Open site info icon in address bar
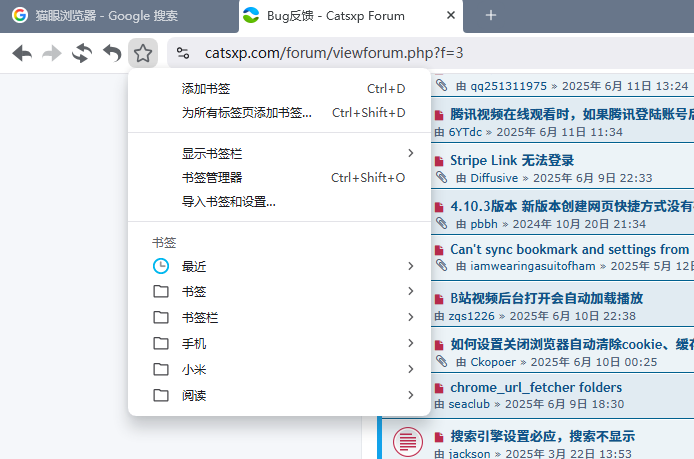 pos(183,53)
